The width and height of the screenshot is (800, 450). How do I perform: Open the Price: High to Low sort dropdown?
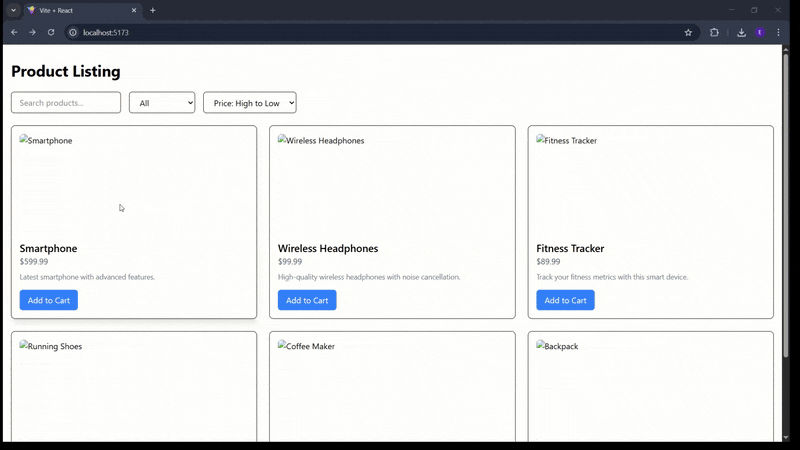[x=249, y=103]
